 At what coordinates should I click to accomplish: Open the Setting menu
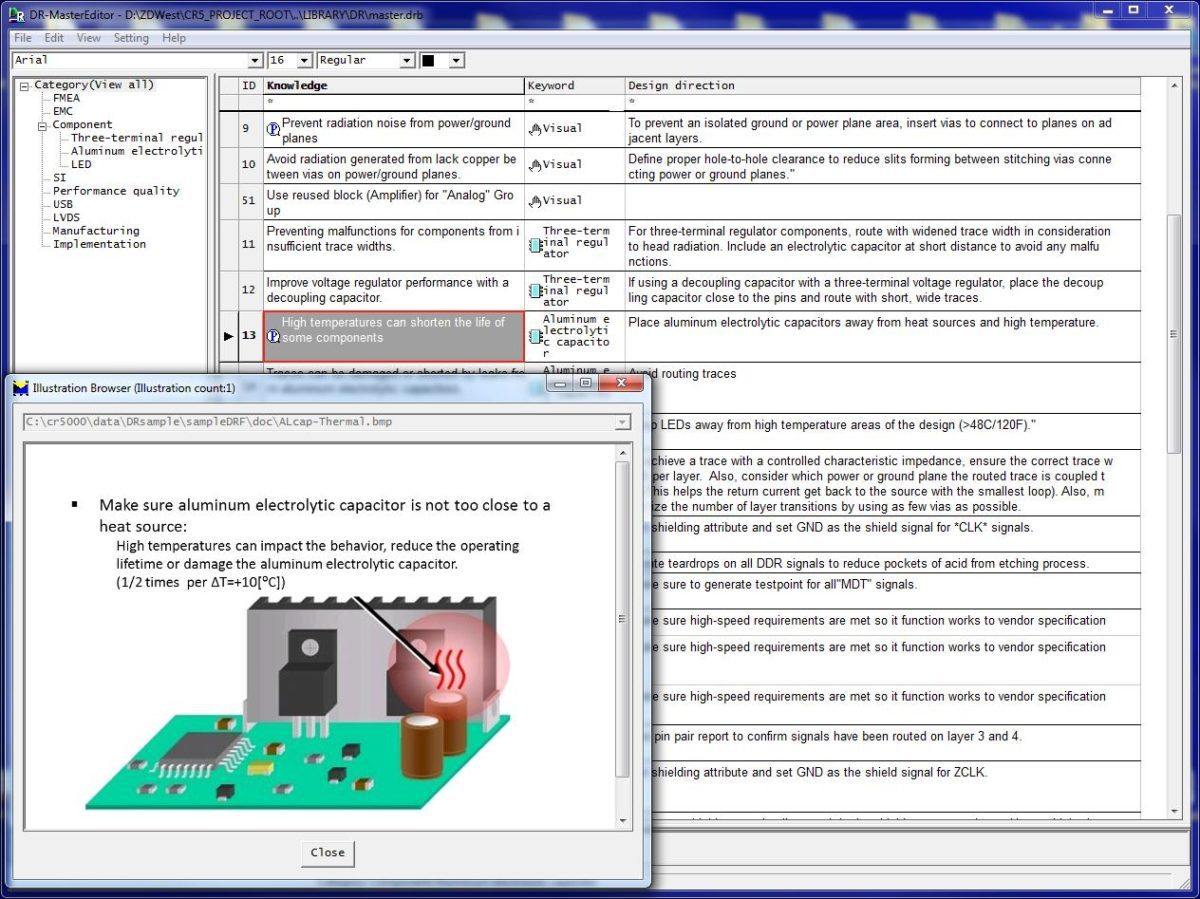pos(131,38)
